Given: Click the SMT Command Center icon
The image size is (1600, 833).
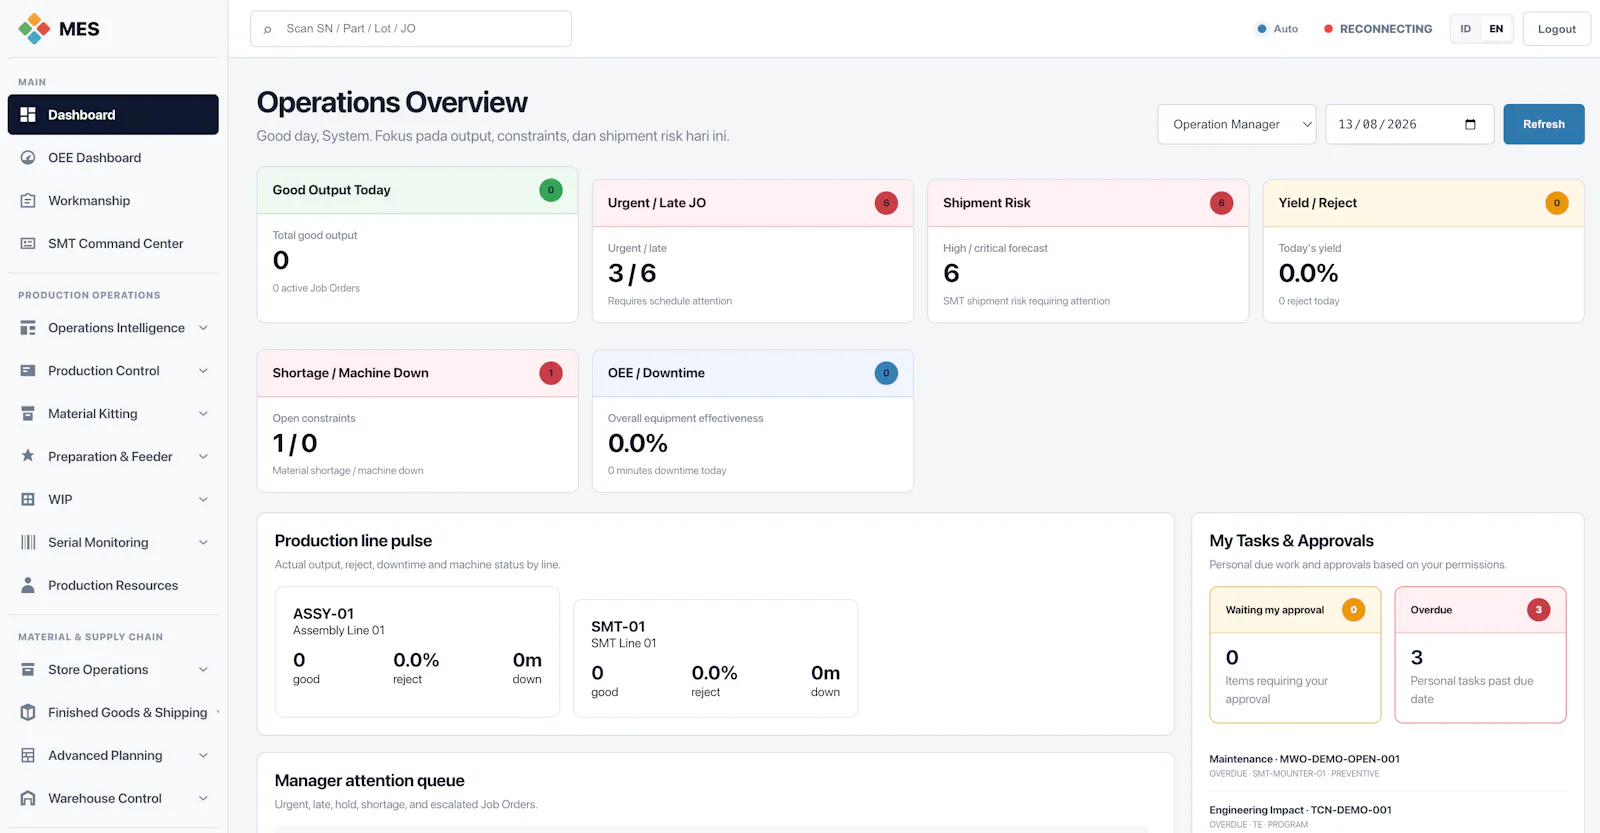Looking at the screenshot, I should pyautogui.click(x=28, y=244).
